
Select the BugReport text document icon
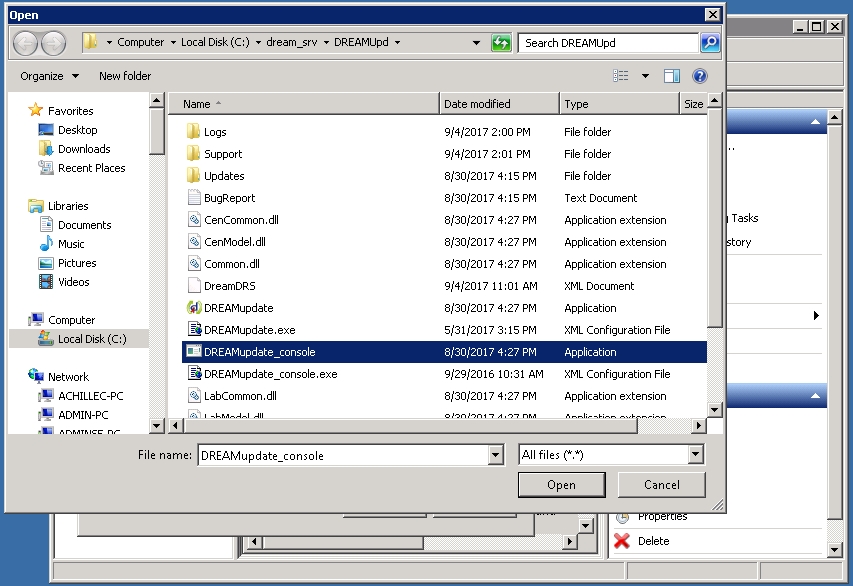[194, 198]
